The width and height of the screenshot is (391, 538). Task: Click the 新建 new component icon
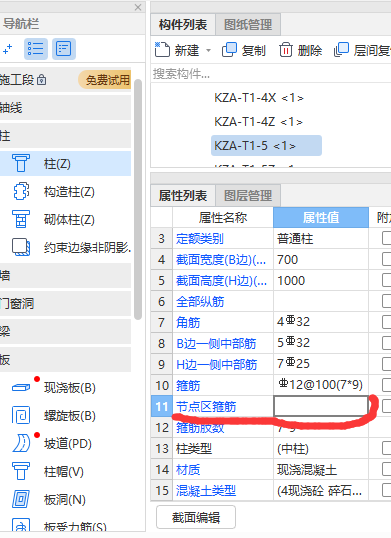coord(162,50)
